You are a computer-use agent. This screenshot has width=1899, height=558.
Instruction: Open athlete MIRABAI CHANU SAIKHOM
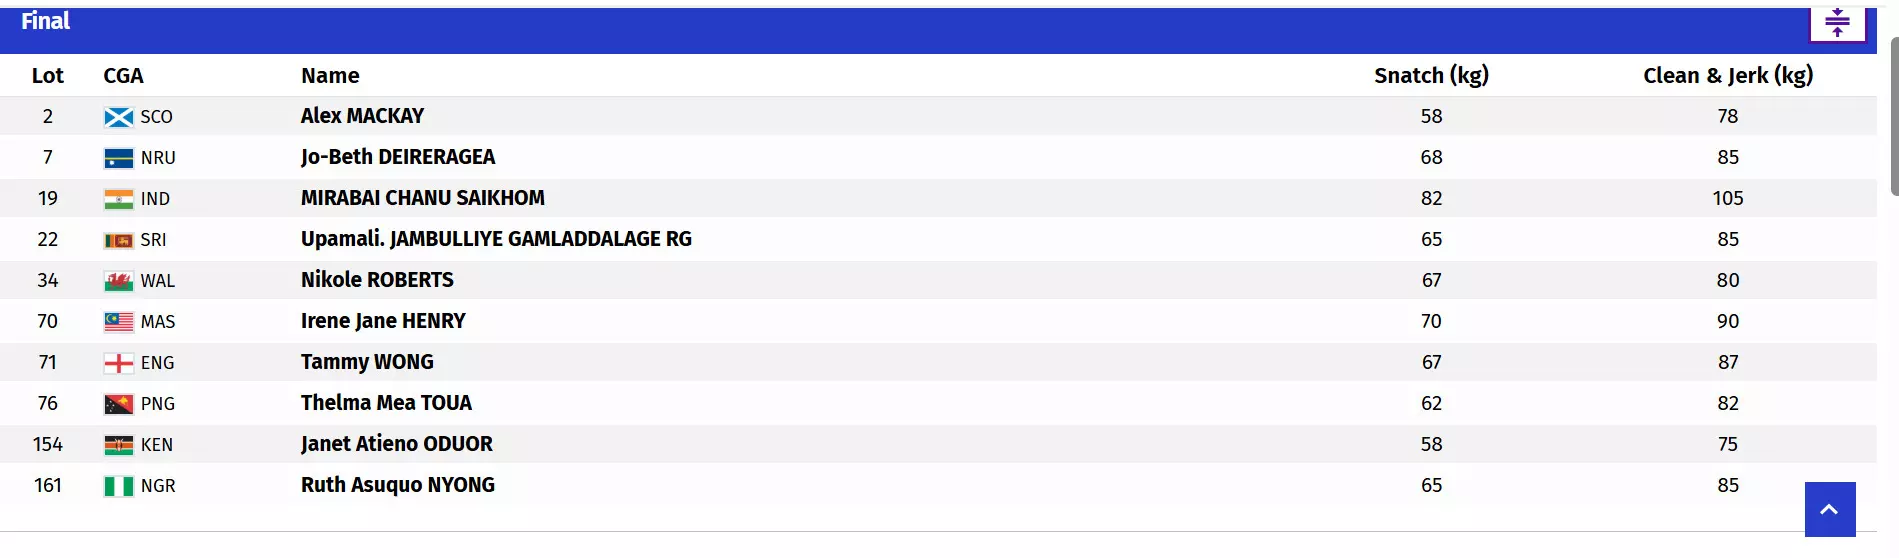[x=423, y=198]
